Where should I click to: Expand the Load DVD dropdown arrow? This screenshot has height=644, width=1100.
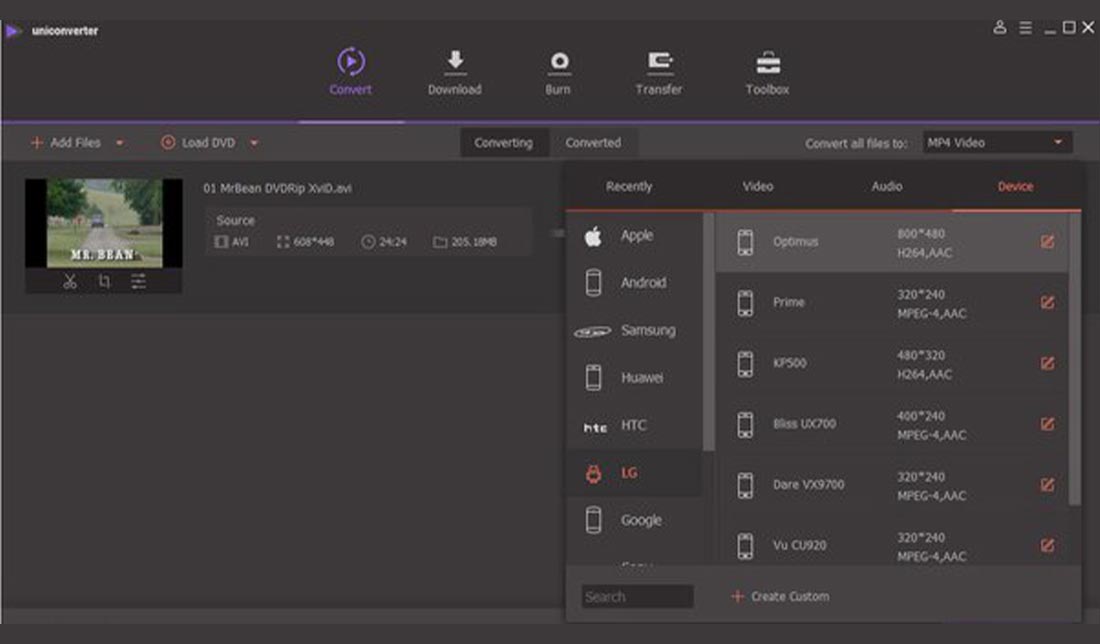[254, 143]
